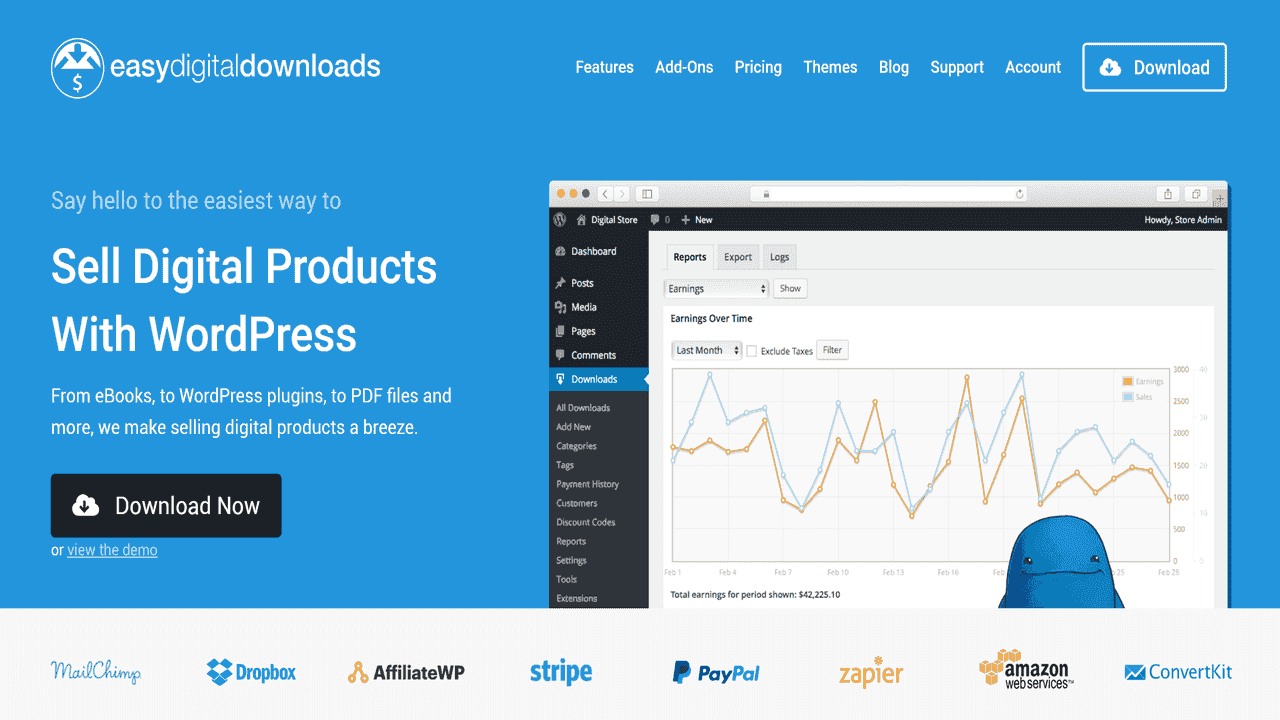Toggle the Exclude Taxes checkbox
Screen dimensions: 1280x720
pos(752,351)
